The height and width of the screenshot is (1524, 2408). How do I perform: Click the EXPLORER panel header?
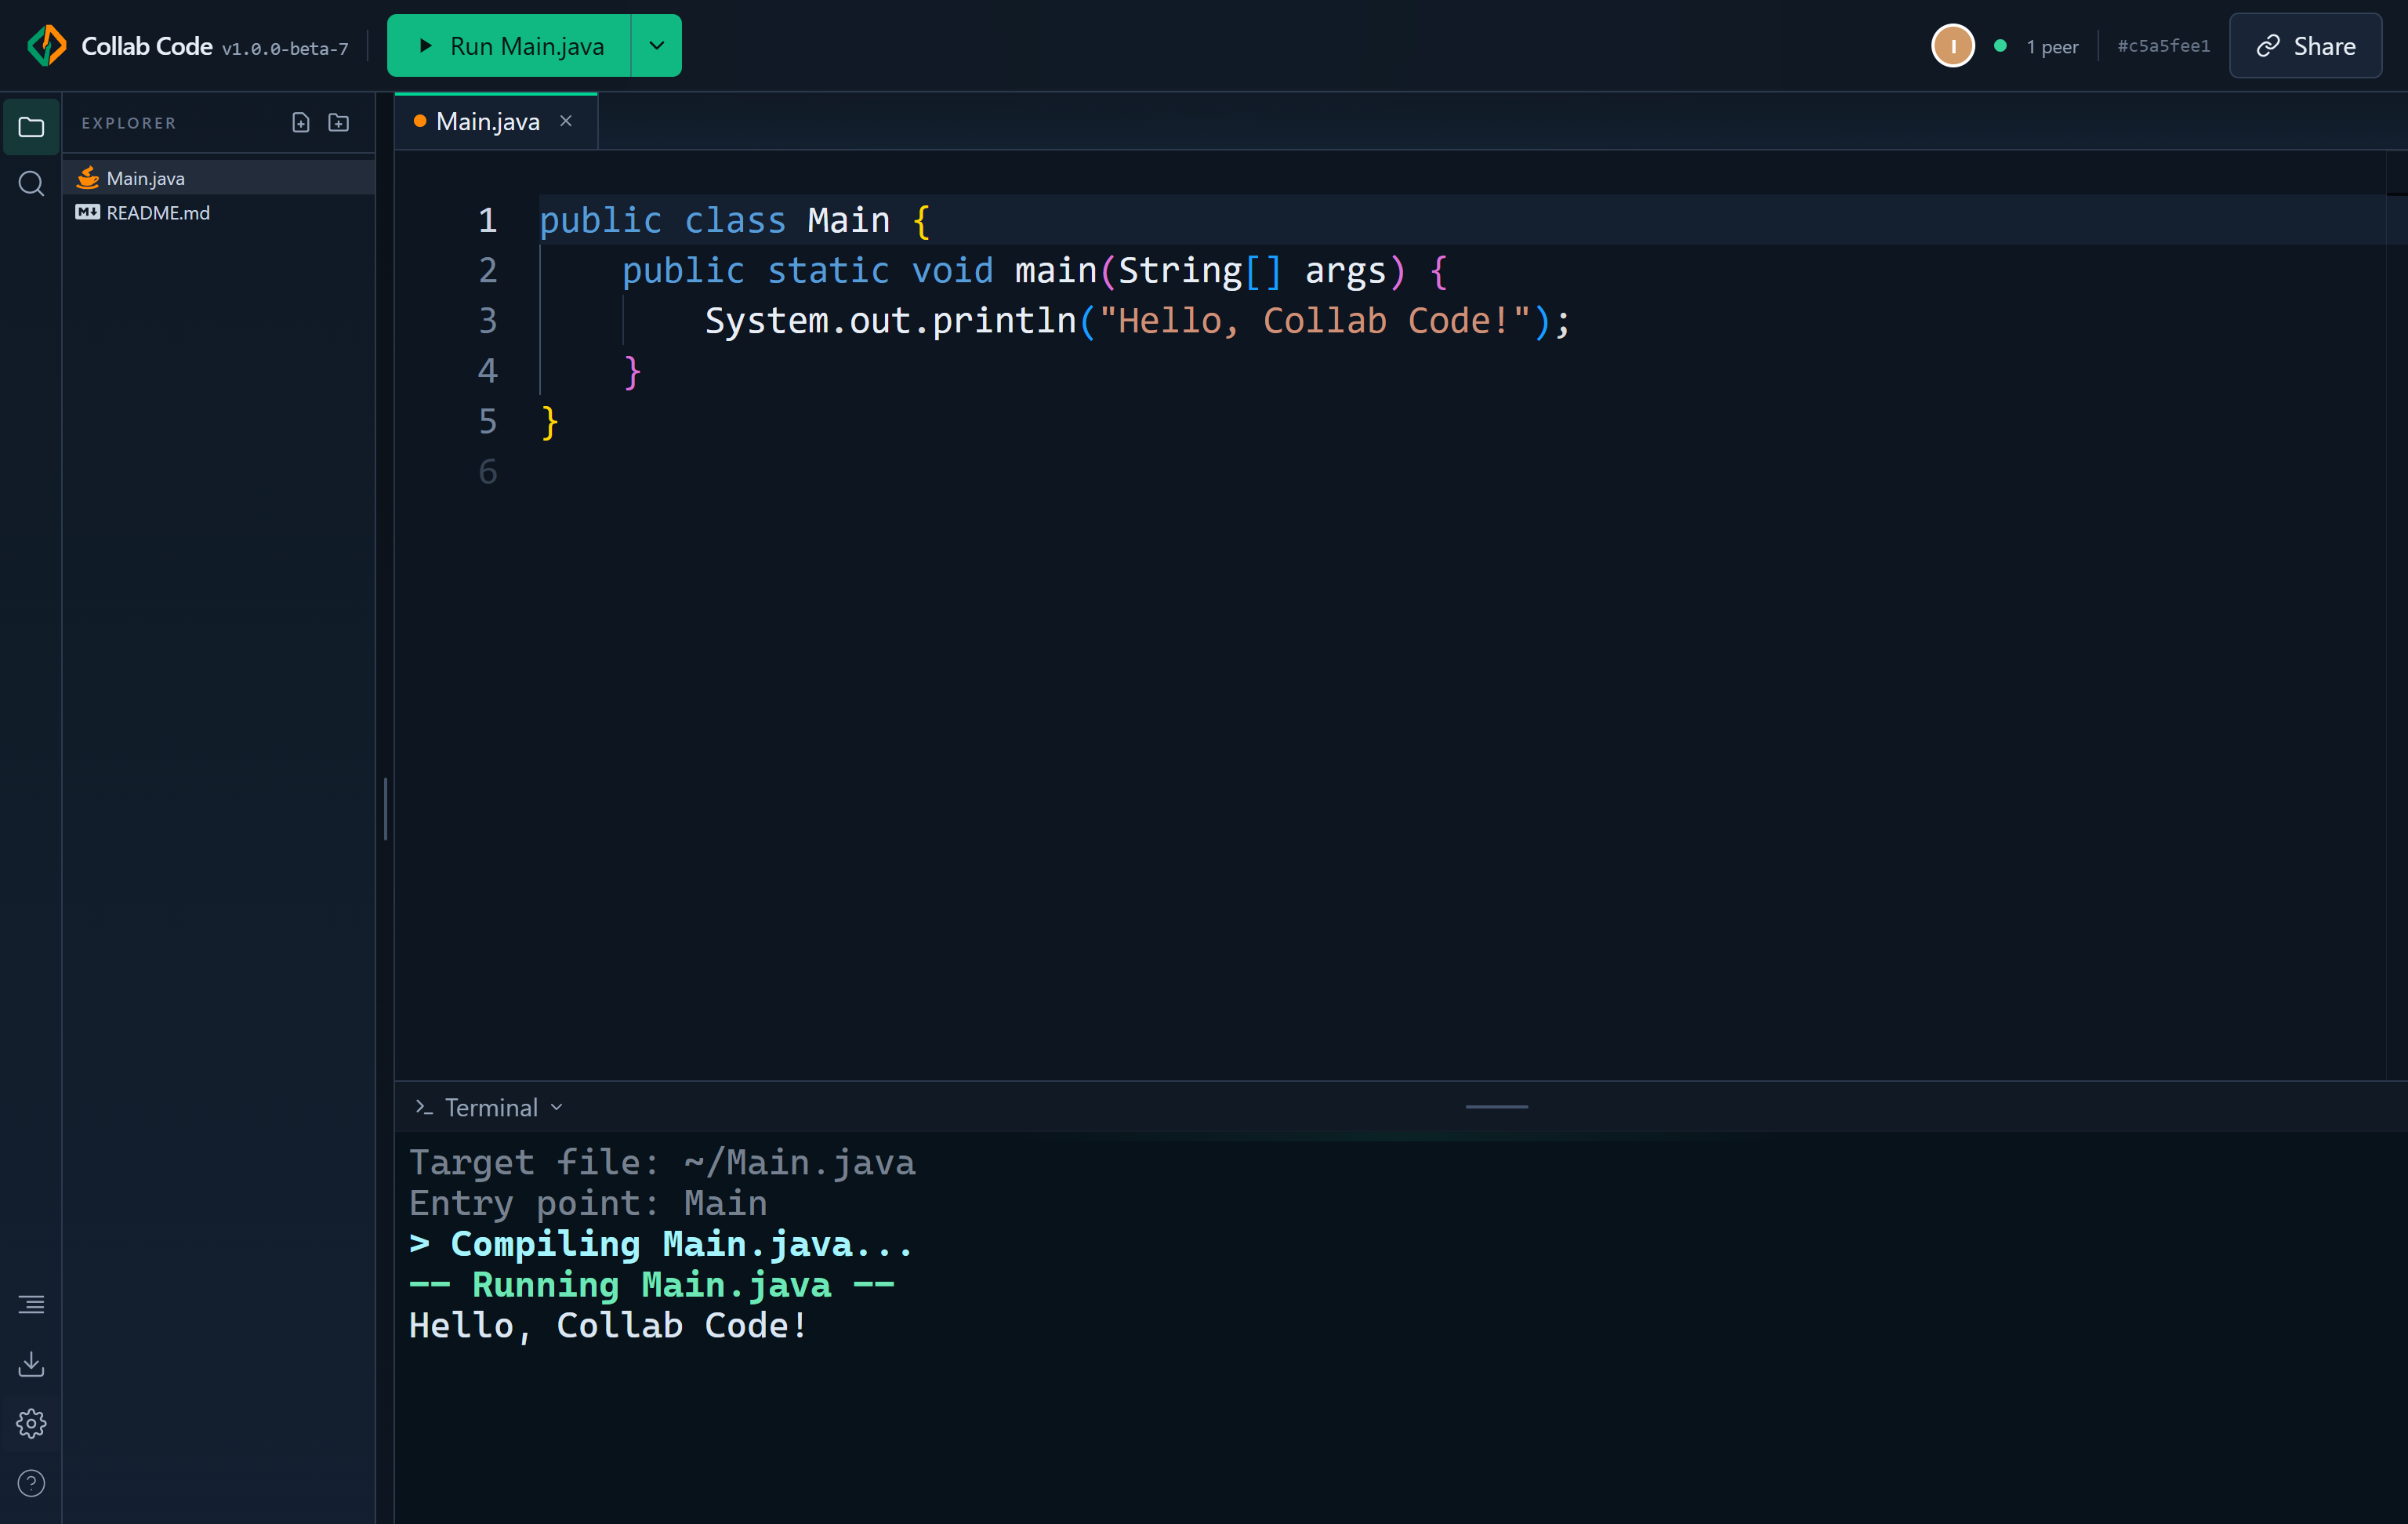(x=129, y=123)
